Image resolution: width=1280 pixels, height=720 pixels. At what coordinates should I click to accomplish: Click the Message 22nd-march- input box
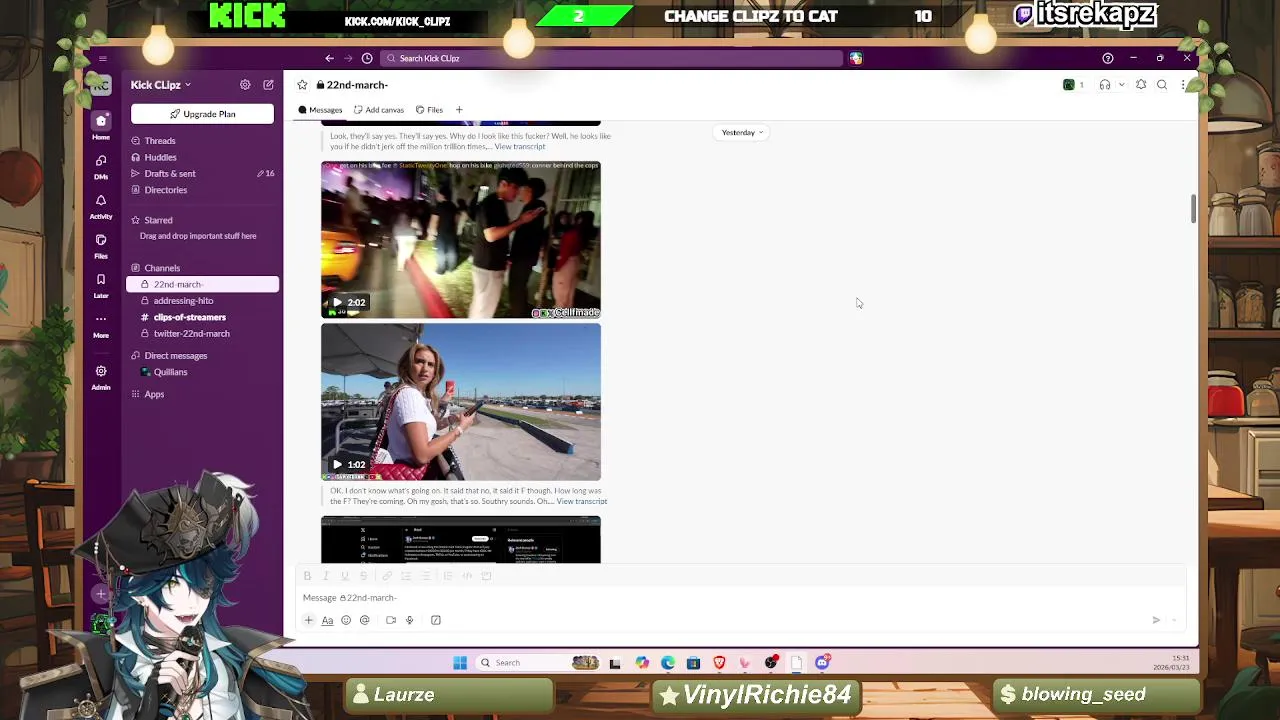(740, 598)
